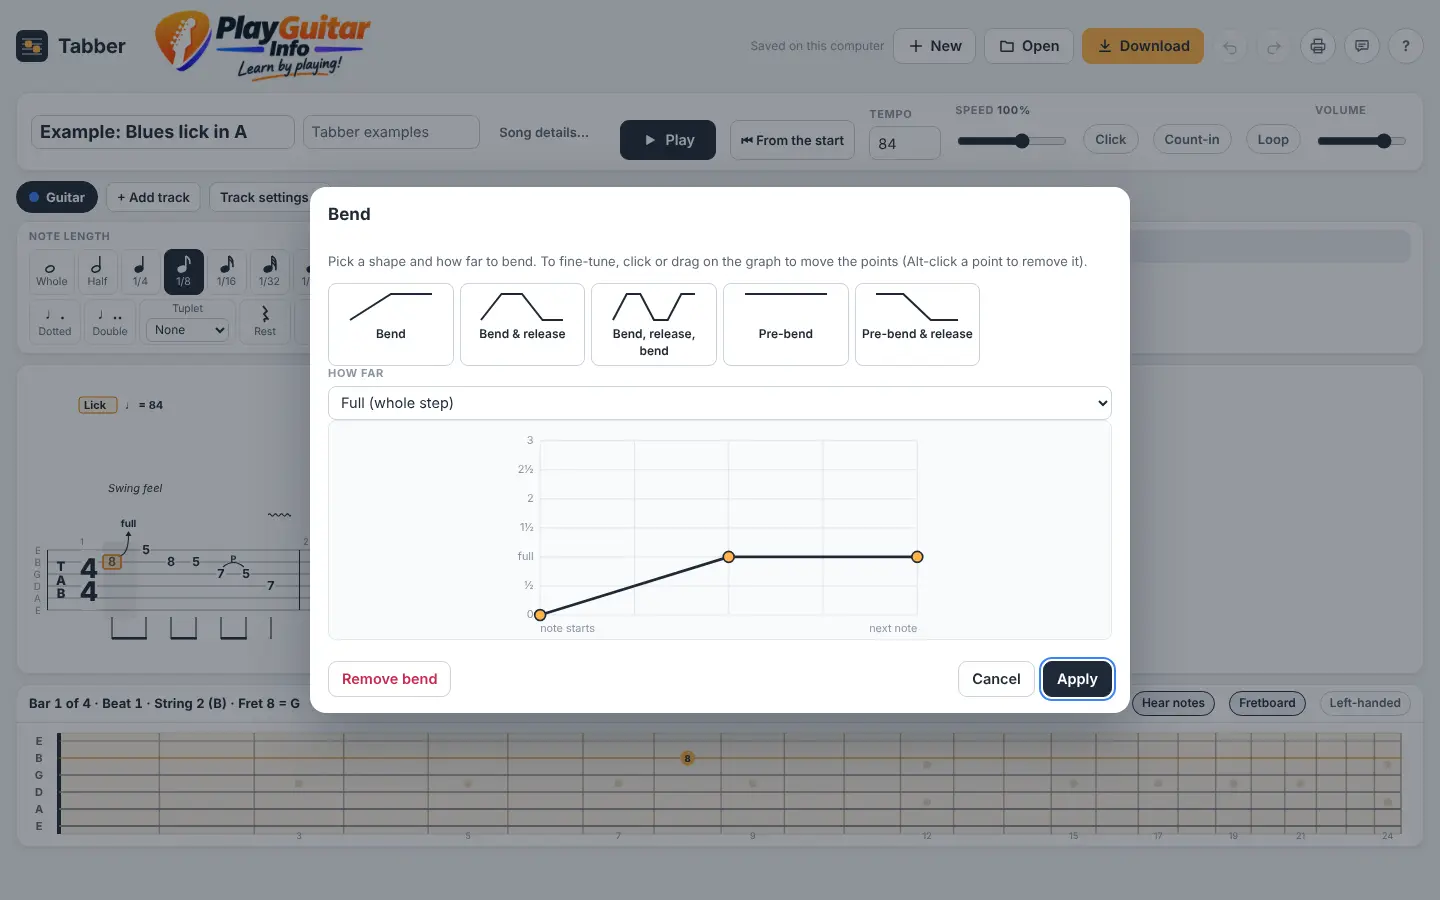Expand the Tuplet dropdown
This screenshot has width=1440, height=900.
(188, 330)
